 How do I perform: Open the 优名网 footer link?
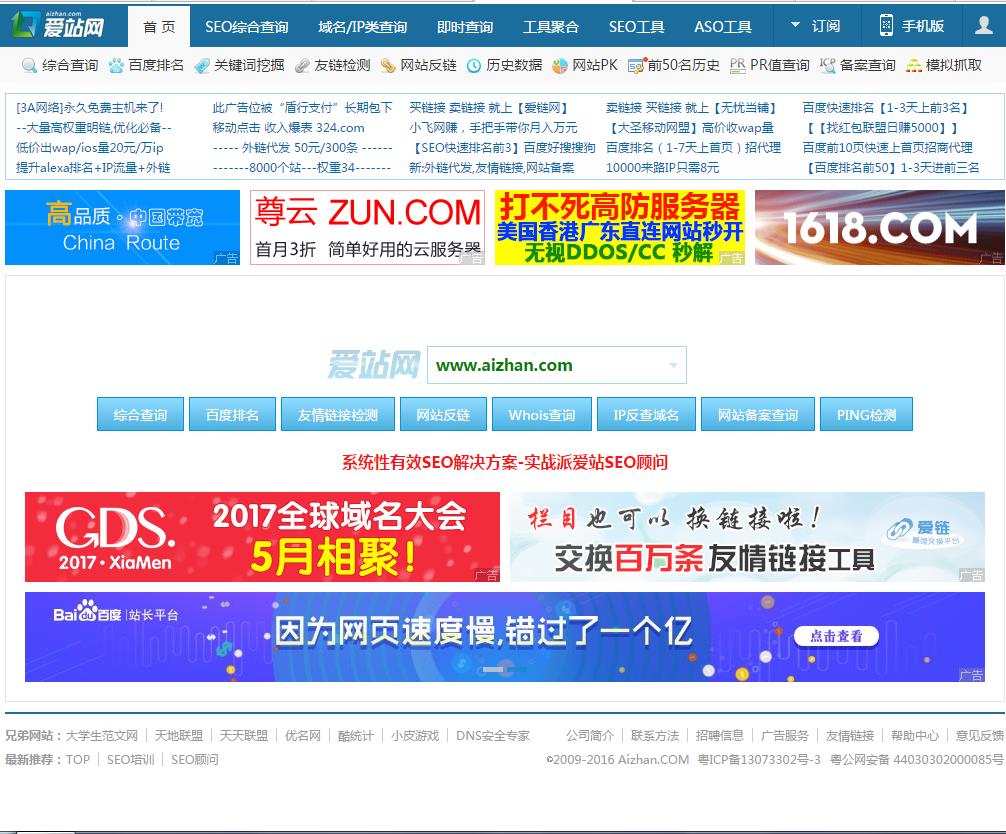[303, 735]
